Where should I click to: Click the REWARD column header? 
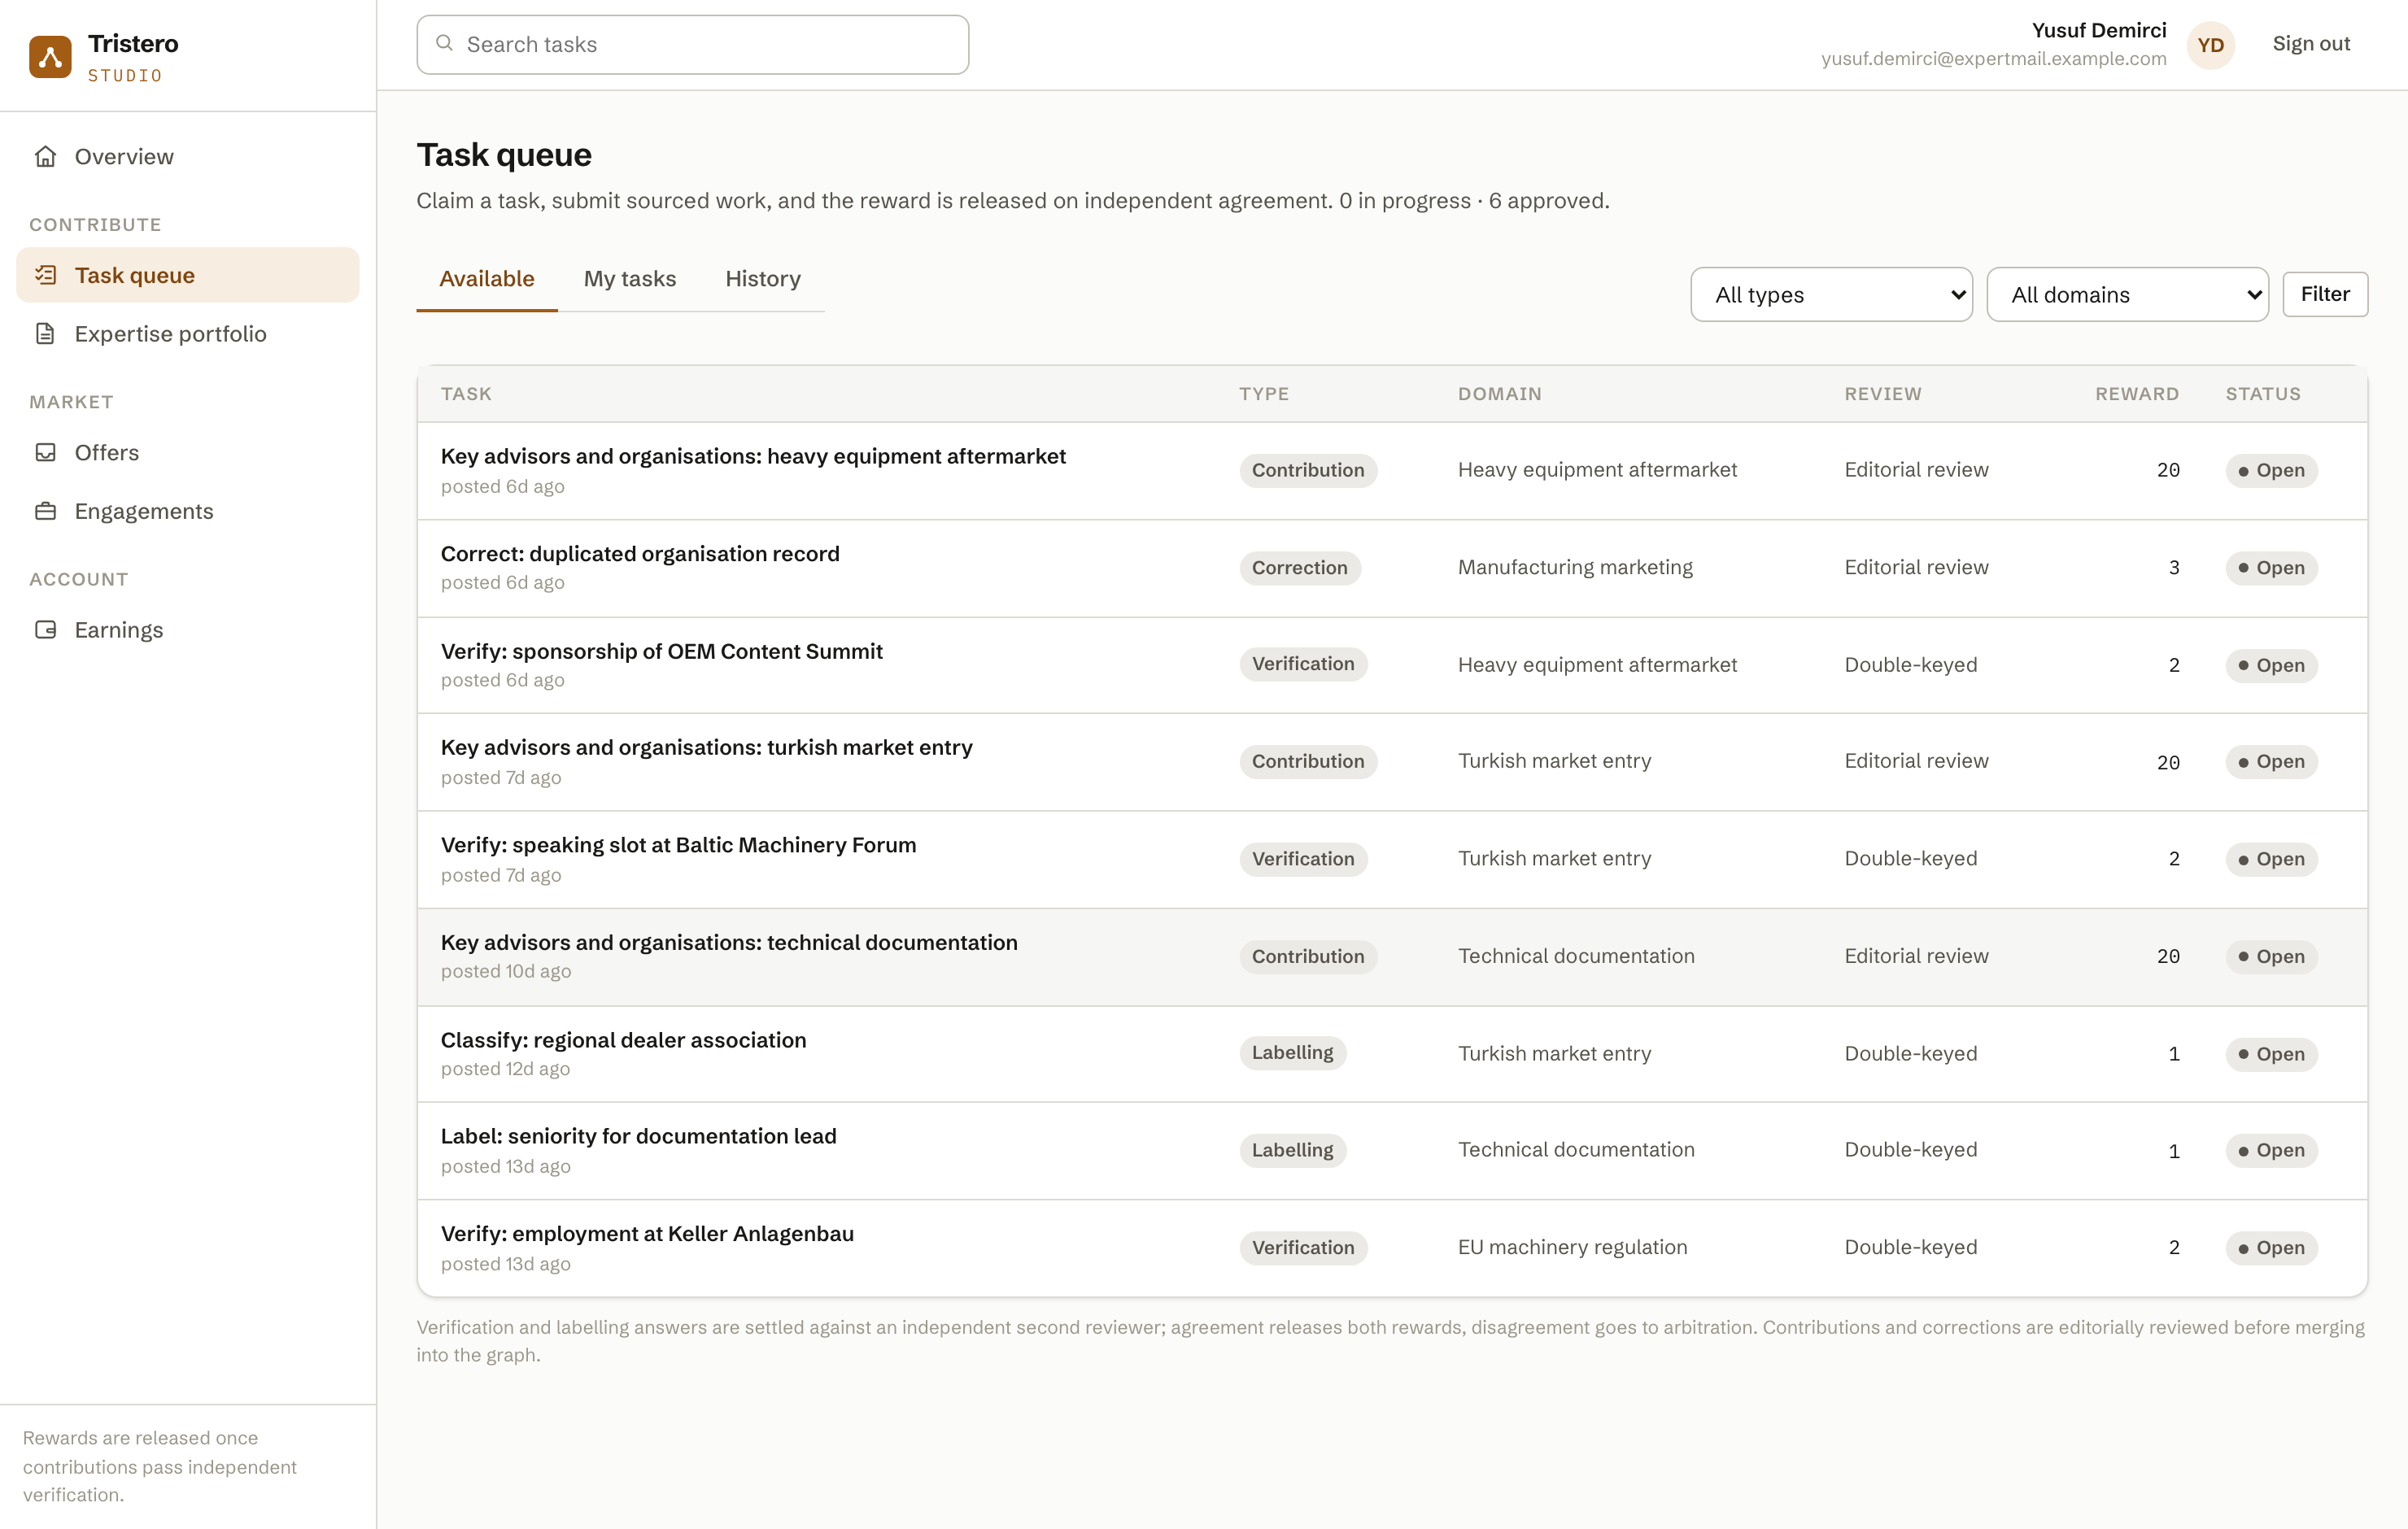[2137, 393]
